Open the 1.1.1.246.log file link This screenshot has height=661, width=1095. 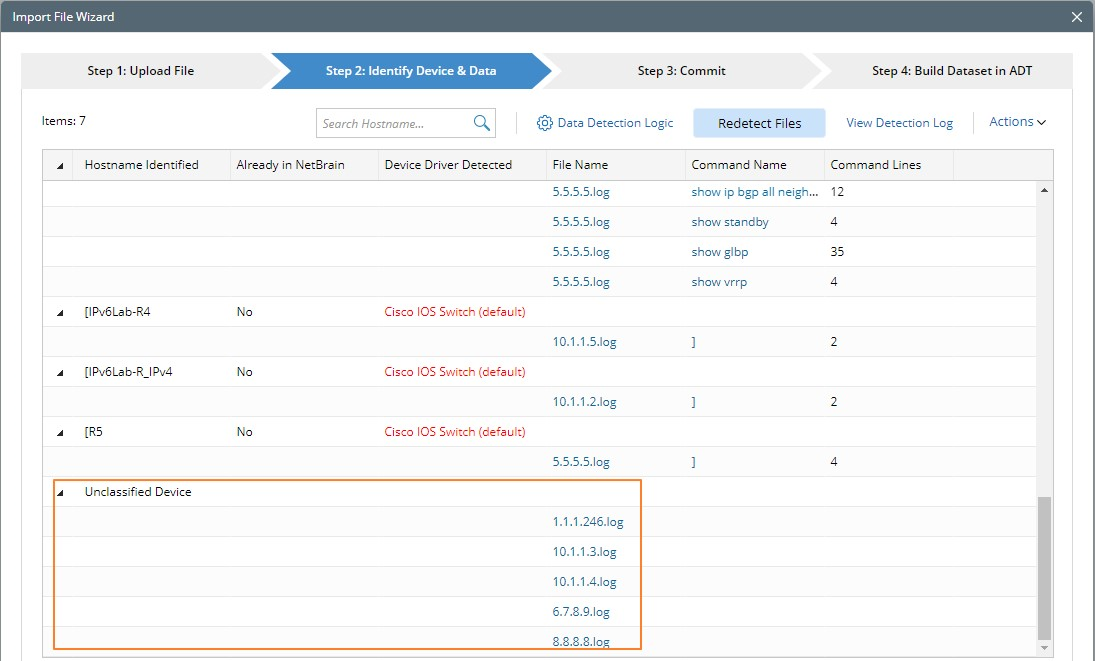coord(587,522)
